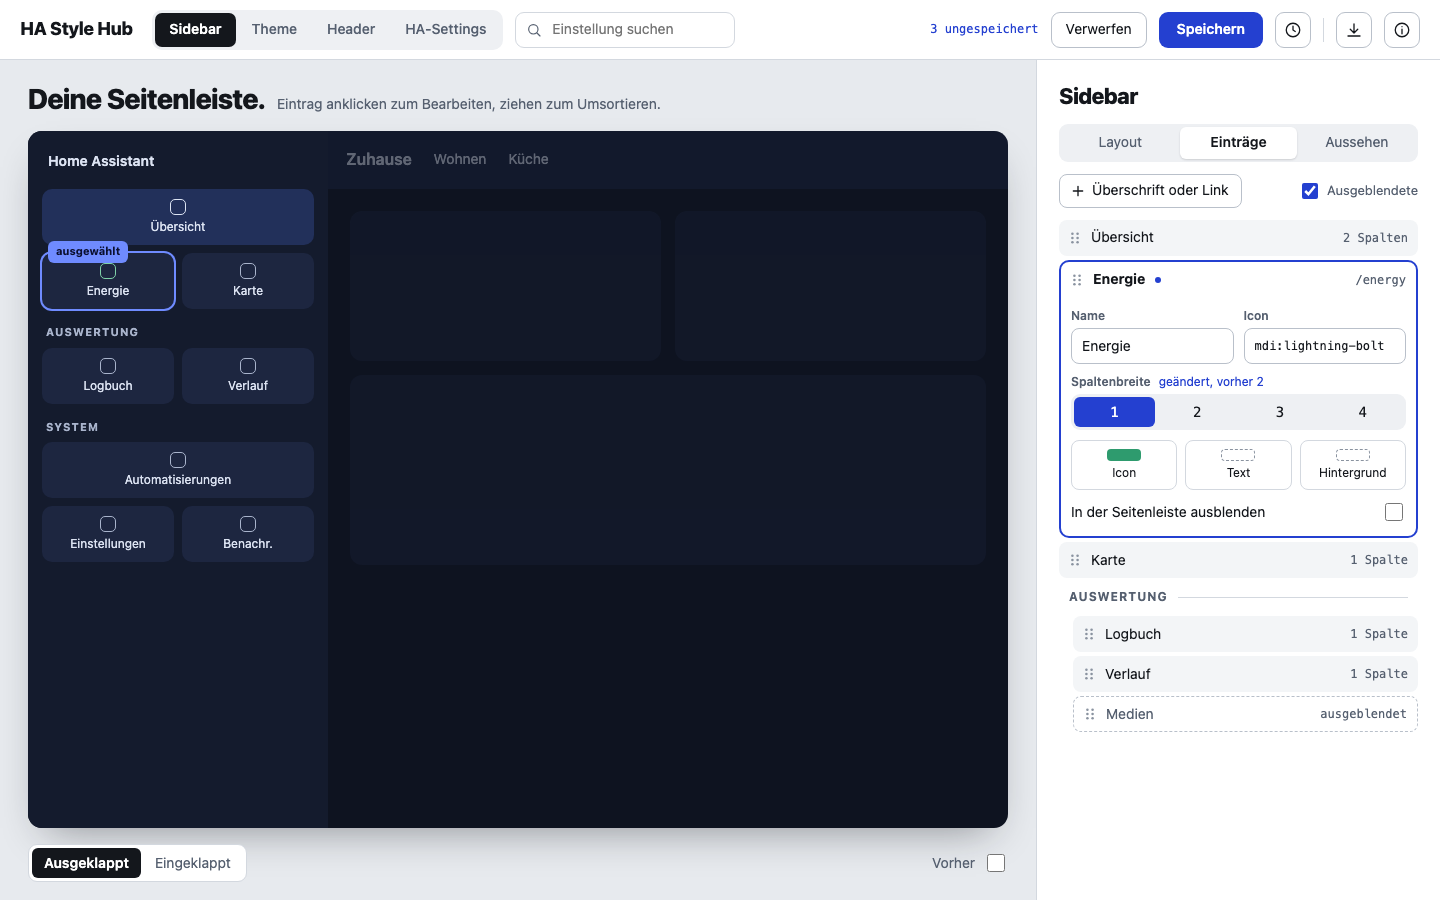This screenshot has height=900, width=1440.
Task: Click the search magnifier icon
Action: tap(535, 30)
